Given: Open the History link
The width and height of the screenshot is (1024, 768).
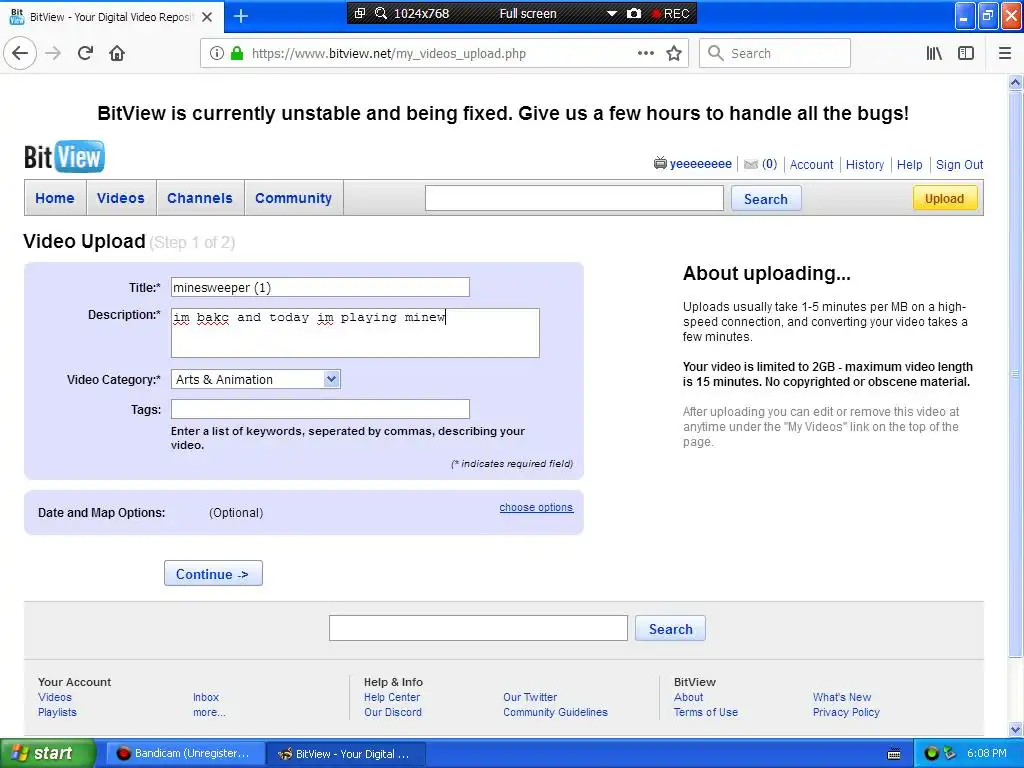Looking at the screenshot, I should point(865,165).
